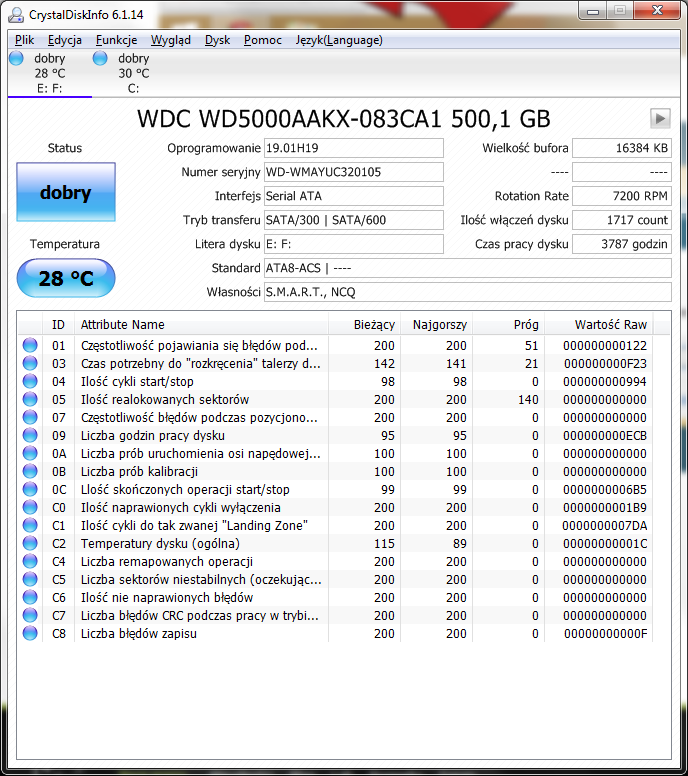Click raw value 0000000007DA
Viewport: 688px width, 776px height.
pyautogui.click(x=605, y=526)
